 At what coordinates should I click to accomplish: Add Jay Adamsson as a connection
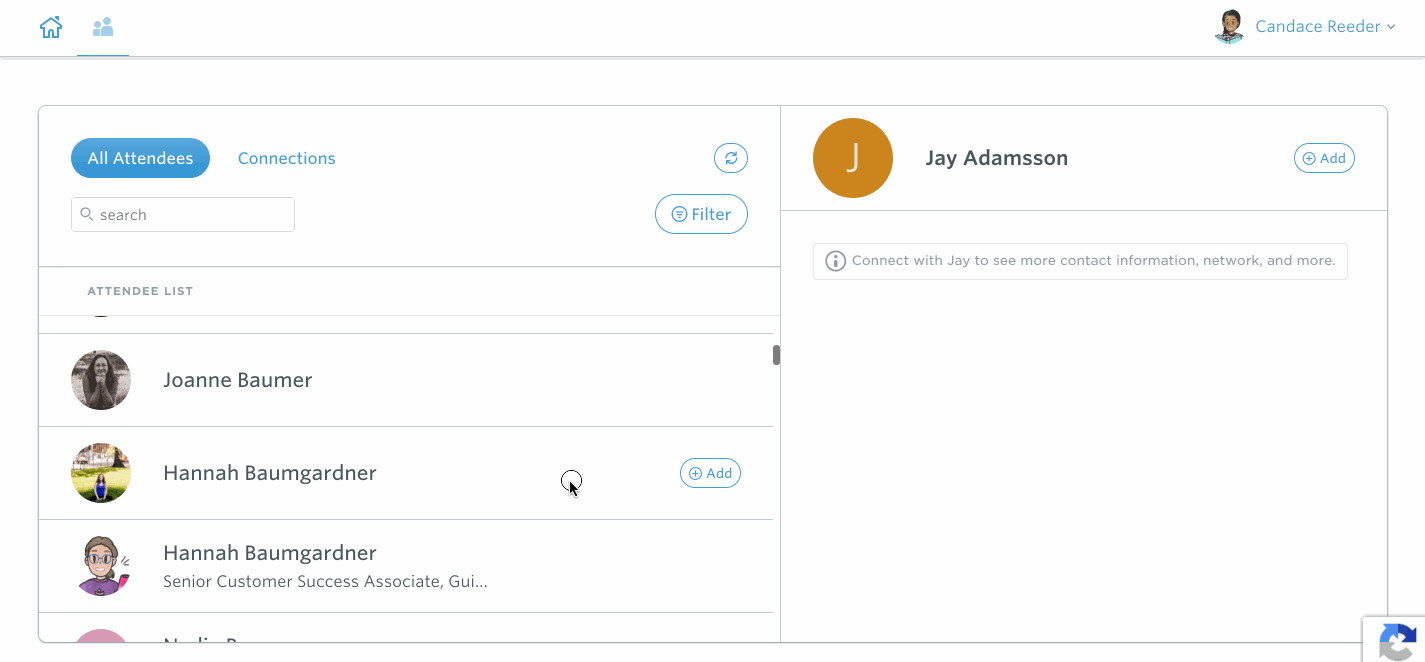point(1324,157)
